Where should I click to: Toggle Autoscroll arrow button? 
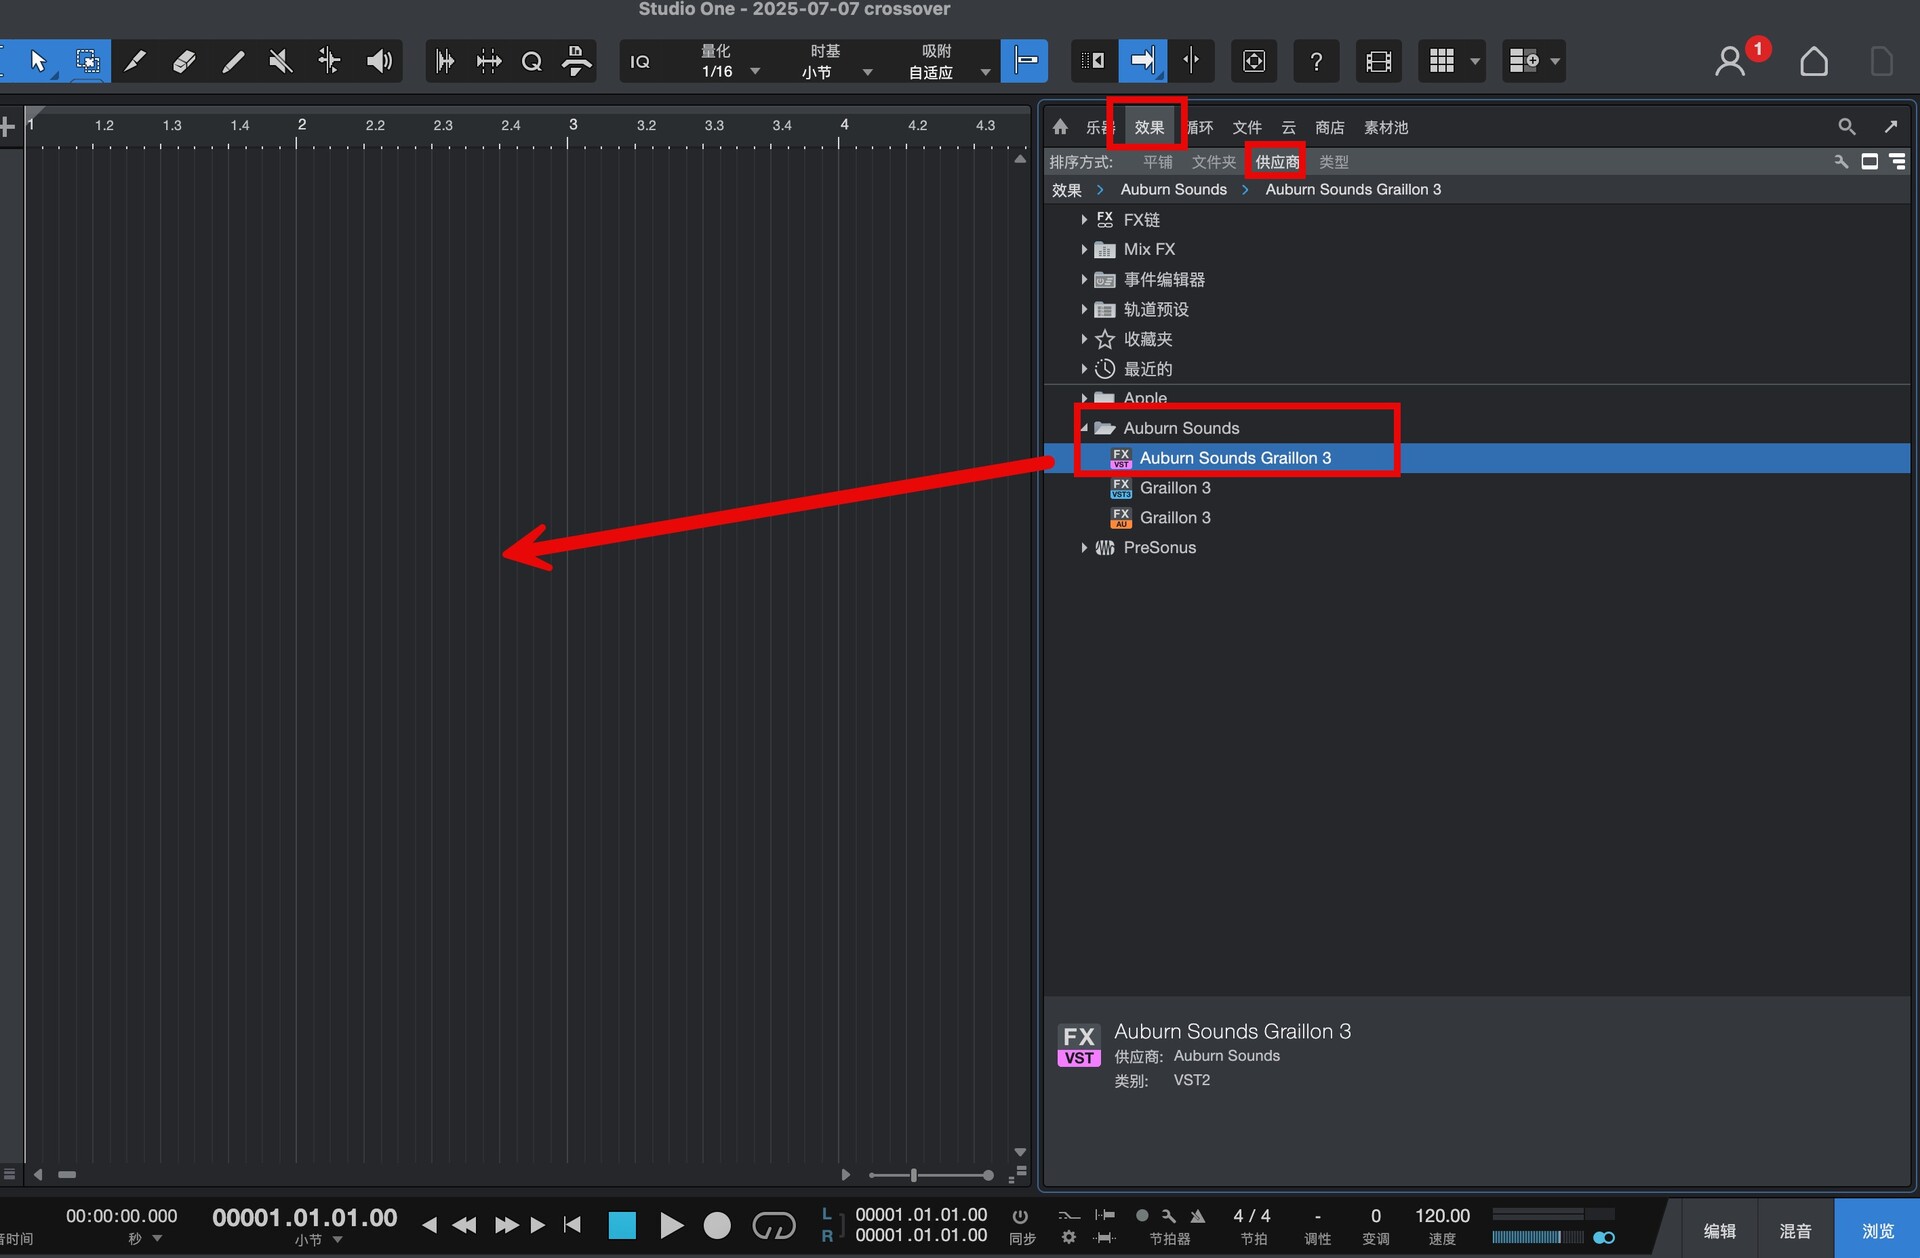pyautogui.click(x=1142, y=61)
